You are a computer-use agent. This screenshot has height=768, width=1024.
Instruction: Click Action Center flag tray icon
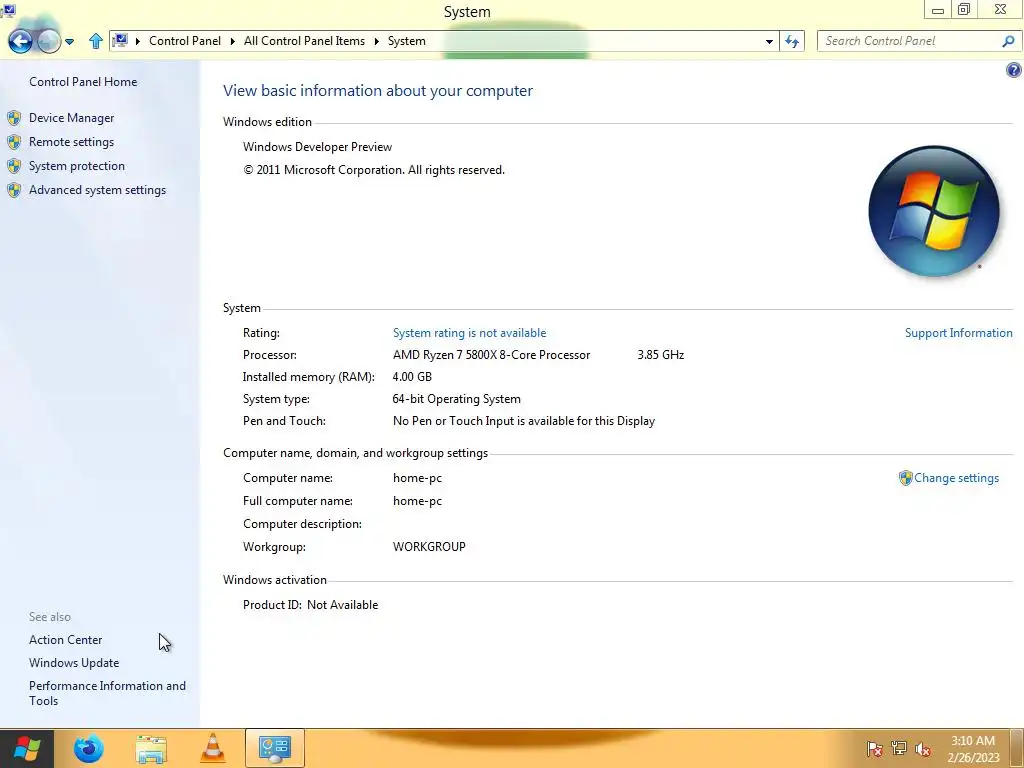point(874,749)
